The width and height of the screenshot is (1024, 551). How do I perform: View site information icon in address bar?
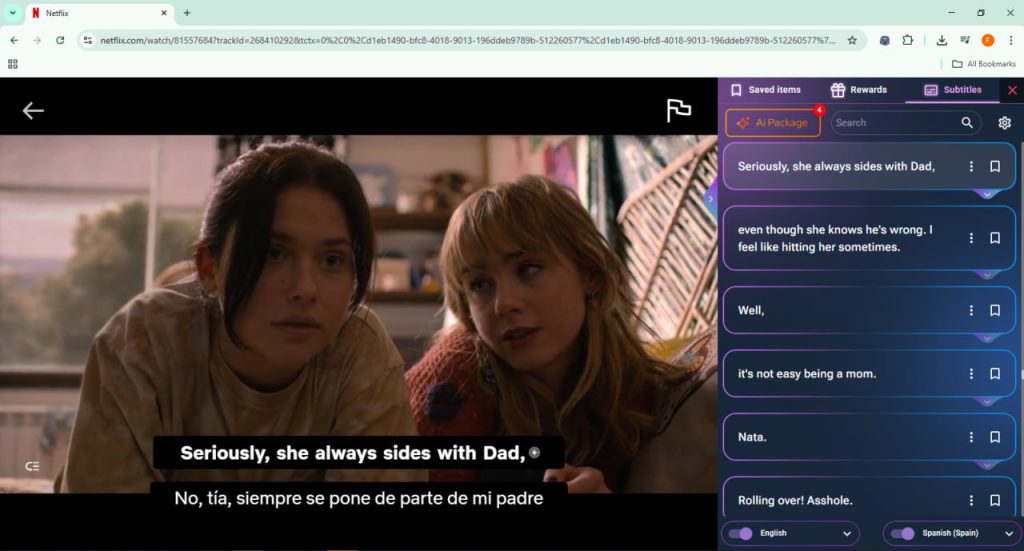[x=88, y=40]
